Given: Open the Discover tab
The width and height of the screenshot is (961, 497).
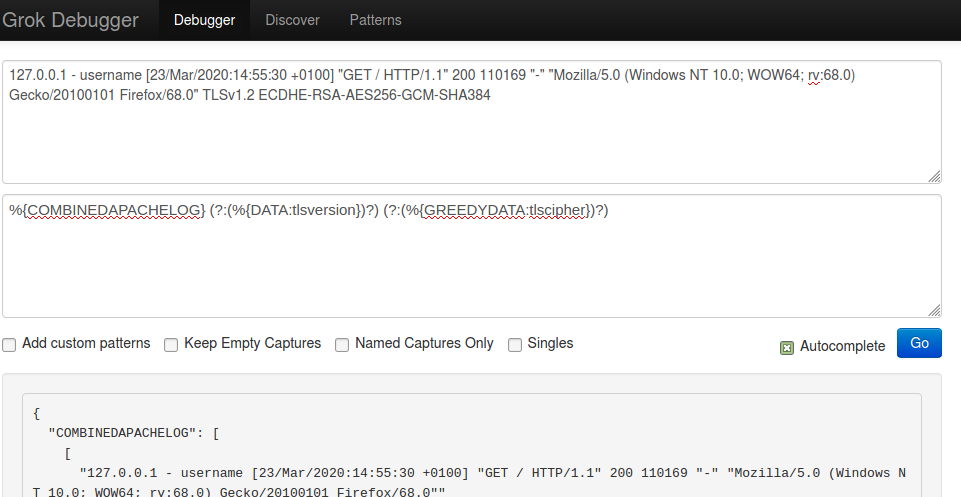Looking at the screenshot, I should [292, 20].
